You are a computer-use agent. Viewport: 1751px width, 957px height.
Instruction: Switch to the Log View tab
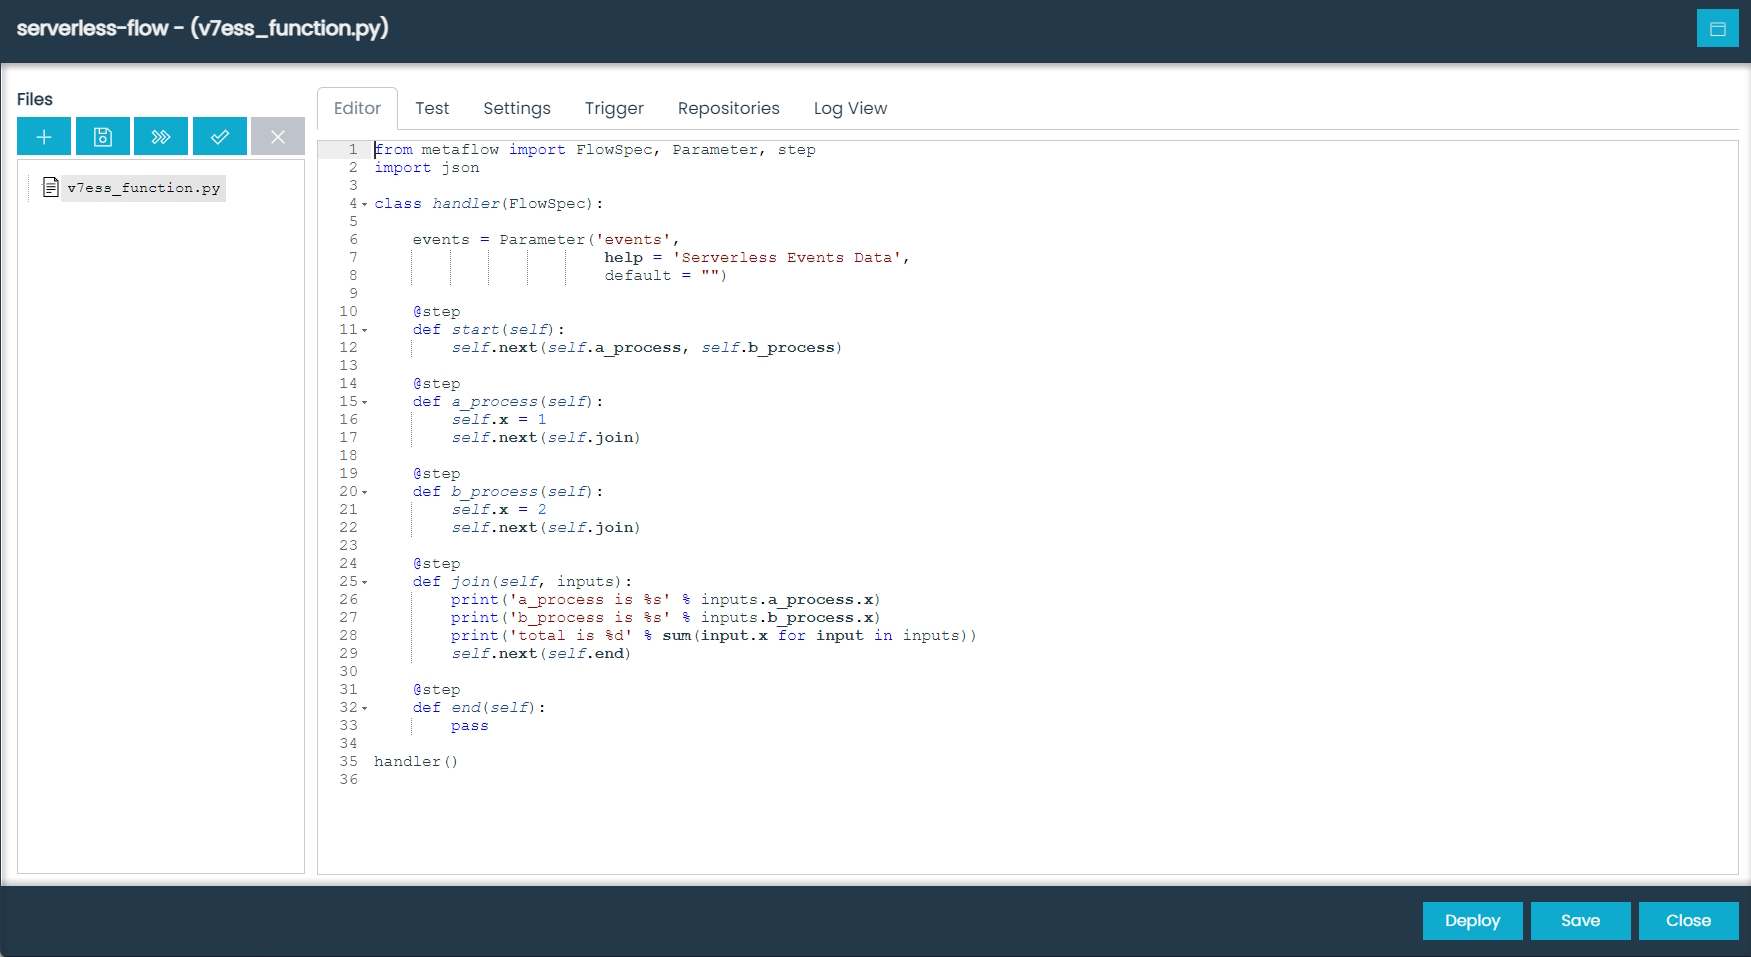tap(850, 108)
